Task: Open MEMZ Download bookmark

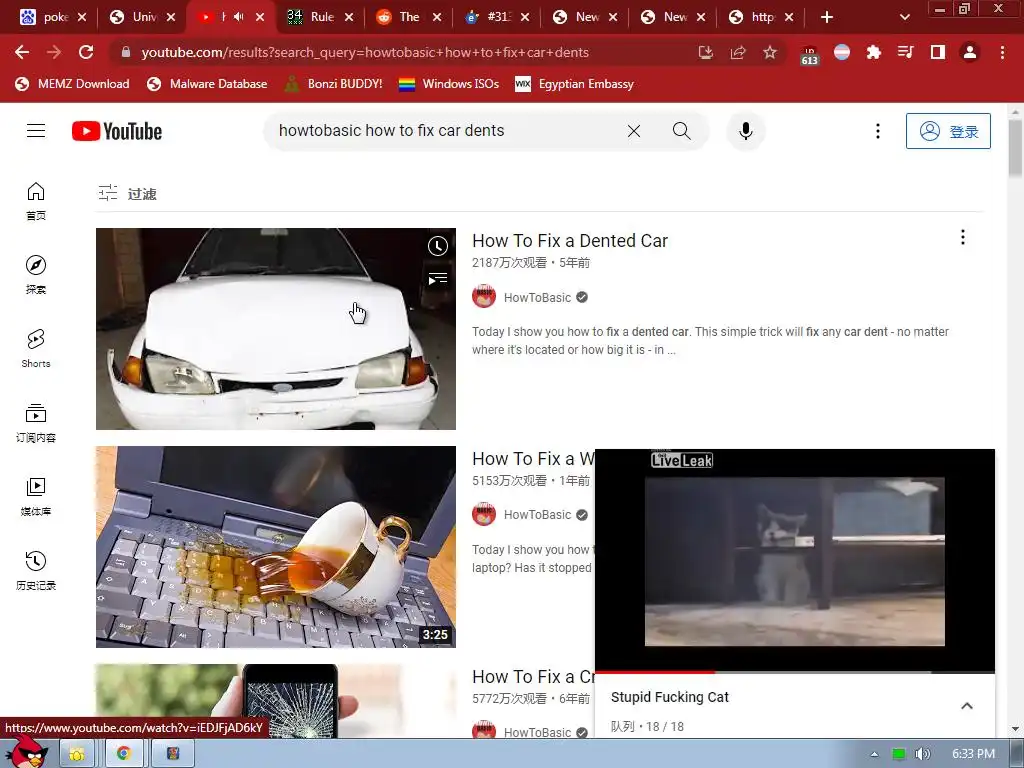Action: tap(72, 84)
